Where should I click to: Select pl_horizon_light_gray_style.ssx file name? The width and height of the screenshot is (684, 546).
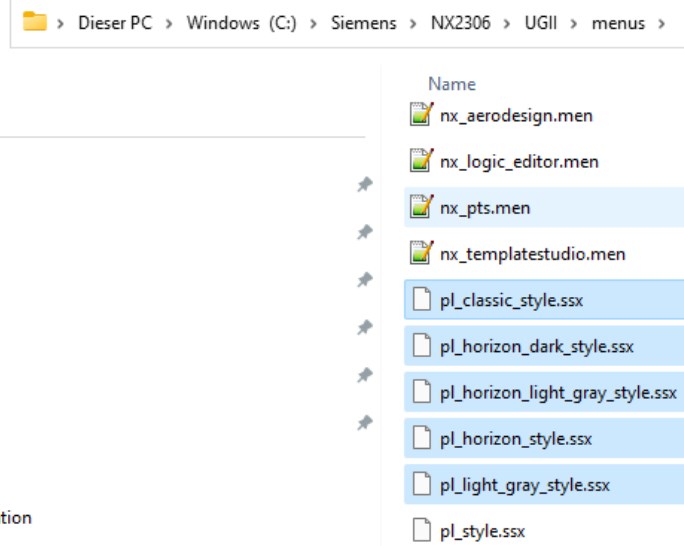558,392
